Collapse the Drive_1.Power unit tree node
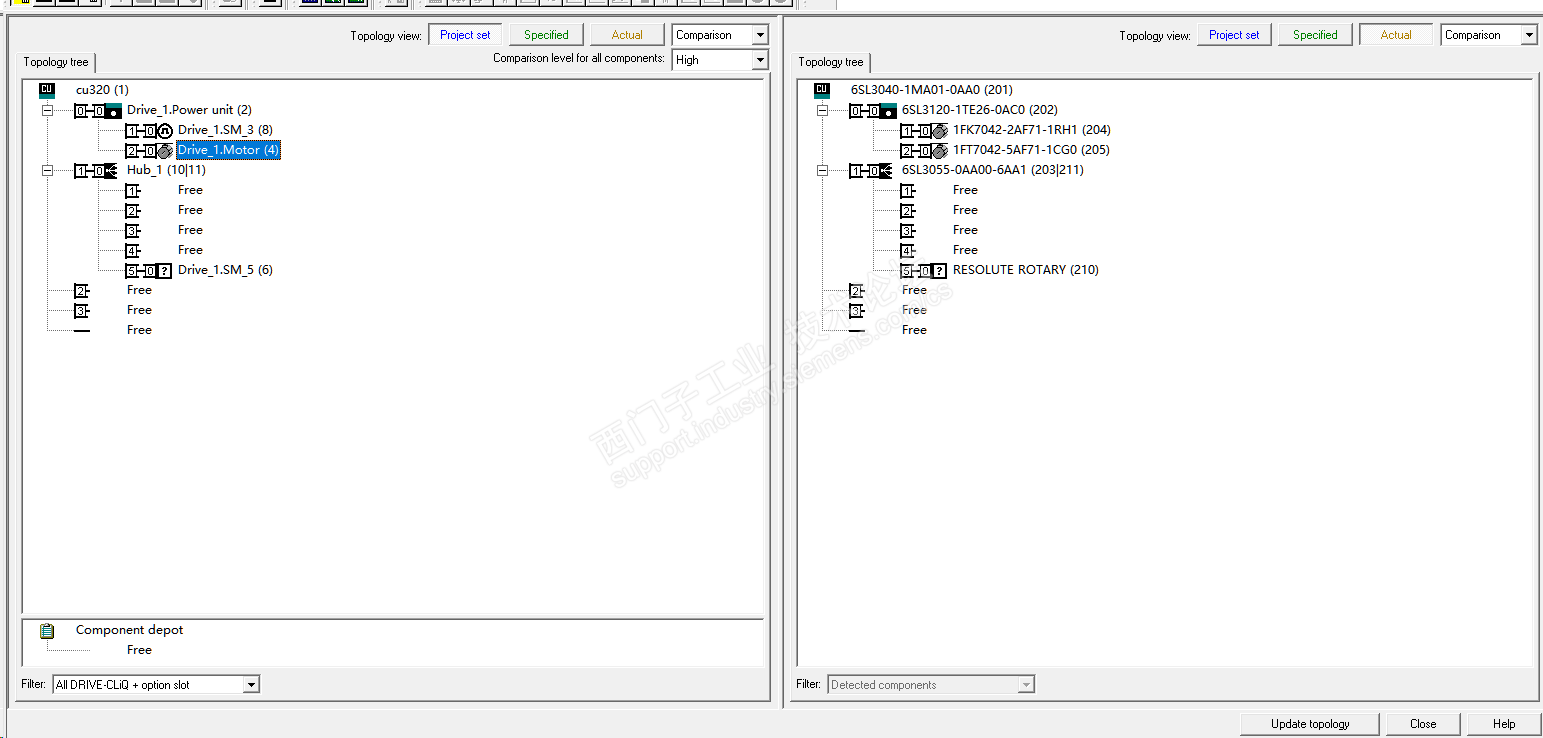 pos(46,110)
